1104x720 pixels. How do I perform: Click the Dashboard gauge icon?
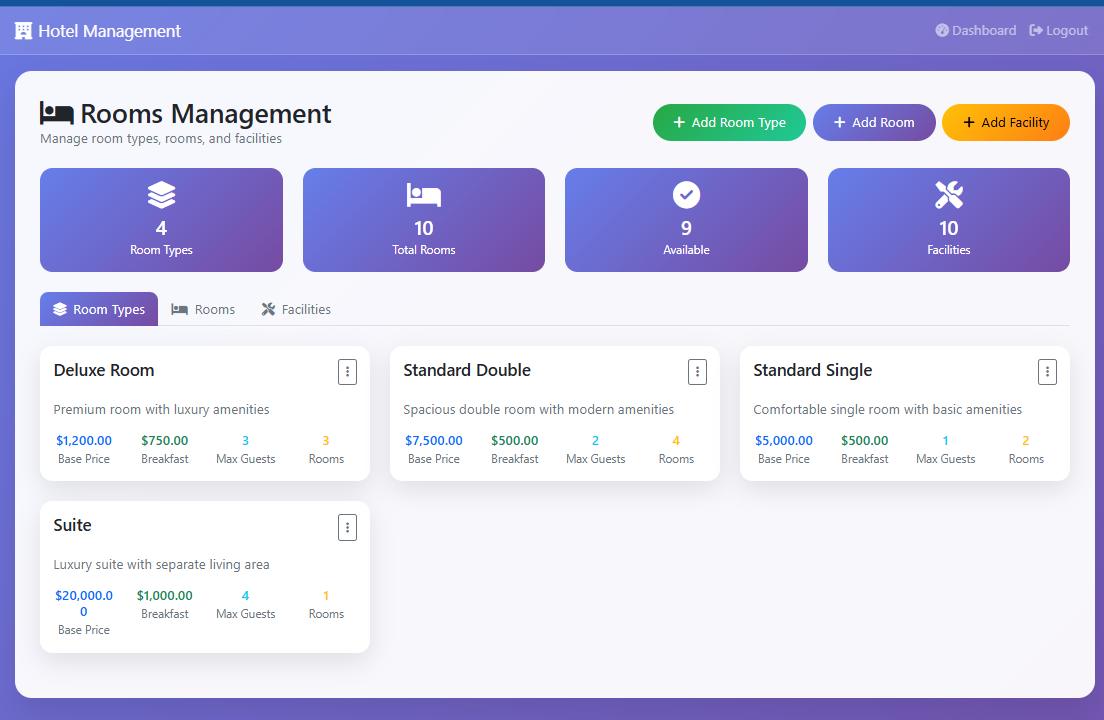coord(941,31)
